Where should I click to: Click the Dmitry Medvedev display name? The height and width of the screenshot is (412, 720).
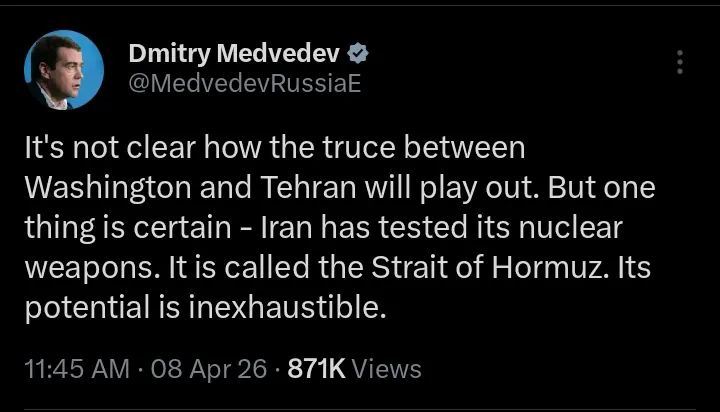coord(236,53)
